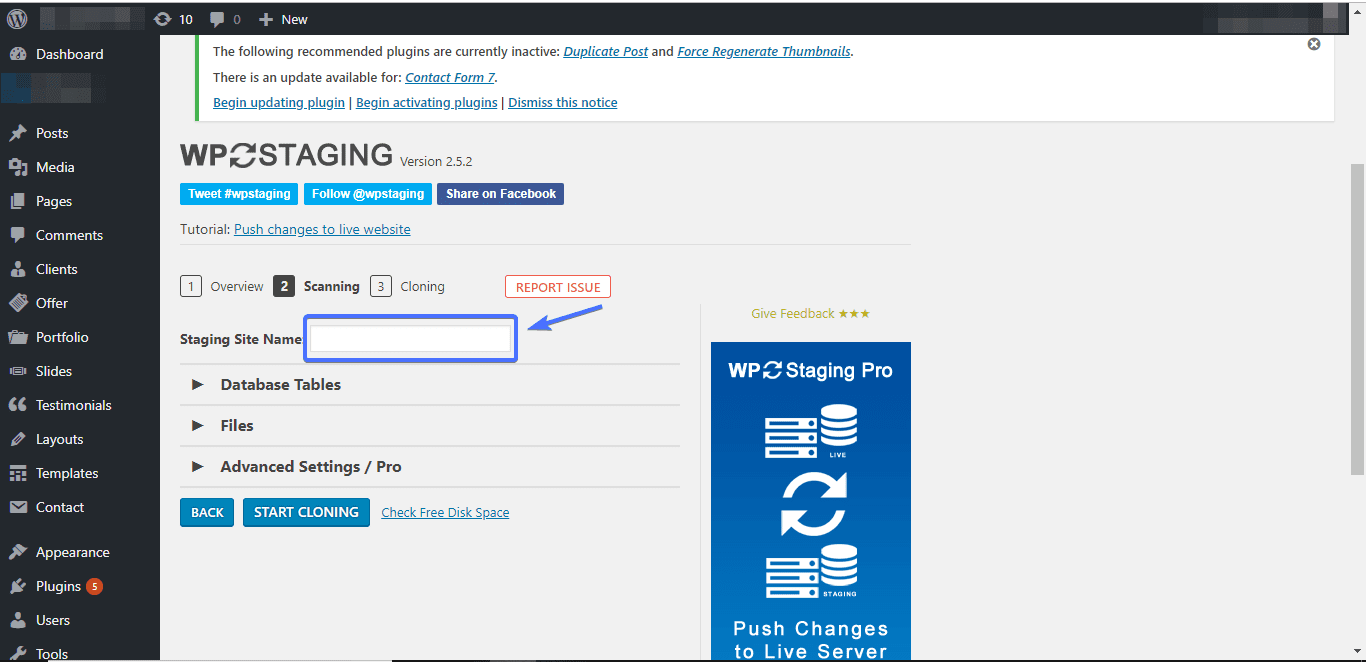Click the Plugins update count badge 5

tap(94, 586)
